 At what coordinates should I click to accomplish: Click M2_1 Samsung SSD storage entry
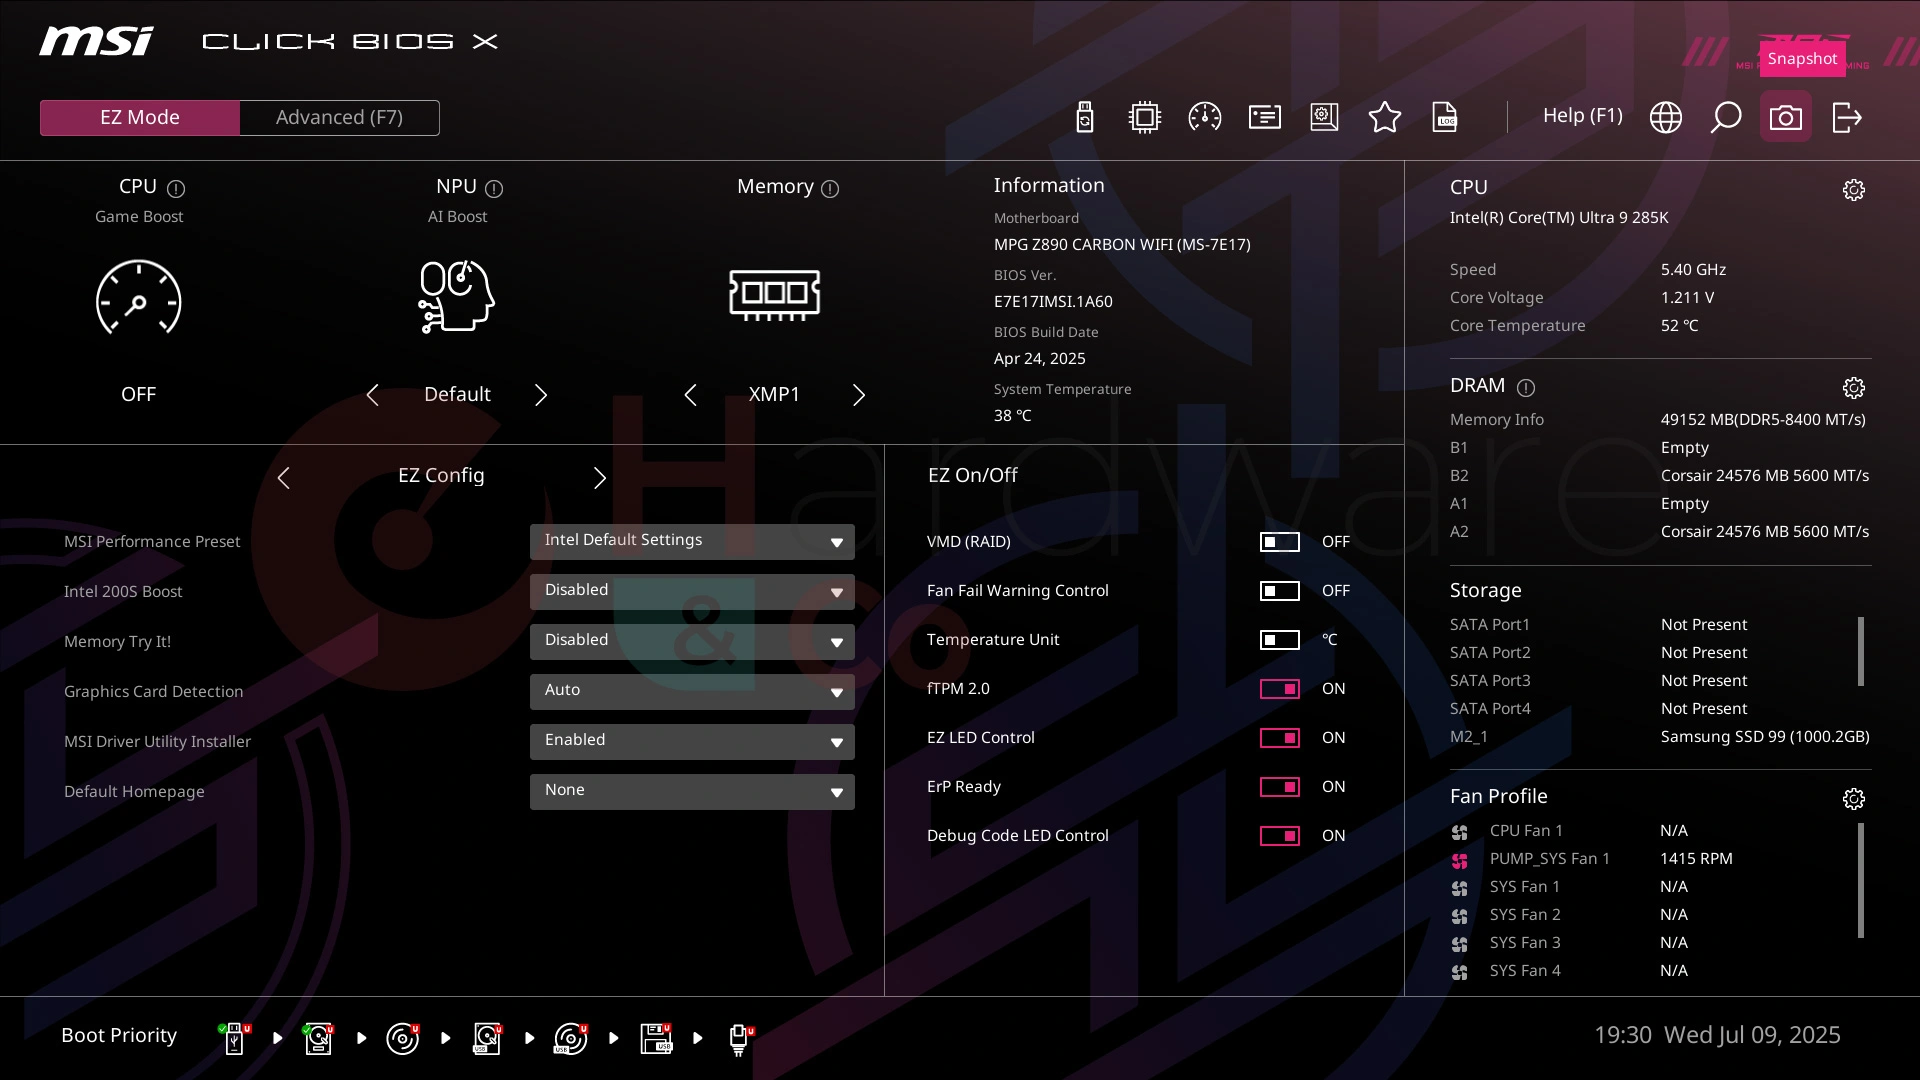[x=1660, y=737]
